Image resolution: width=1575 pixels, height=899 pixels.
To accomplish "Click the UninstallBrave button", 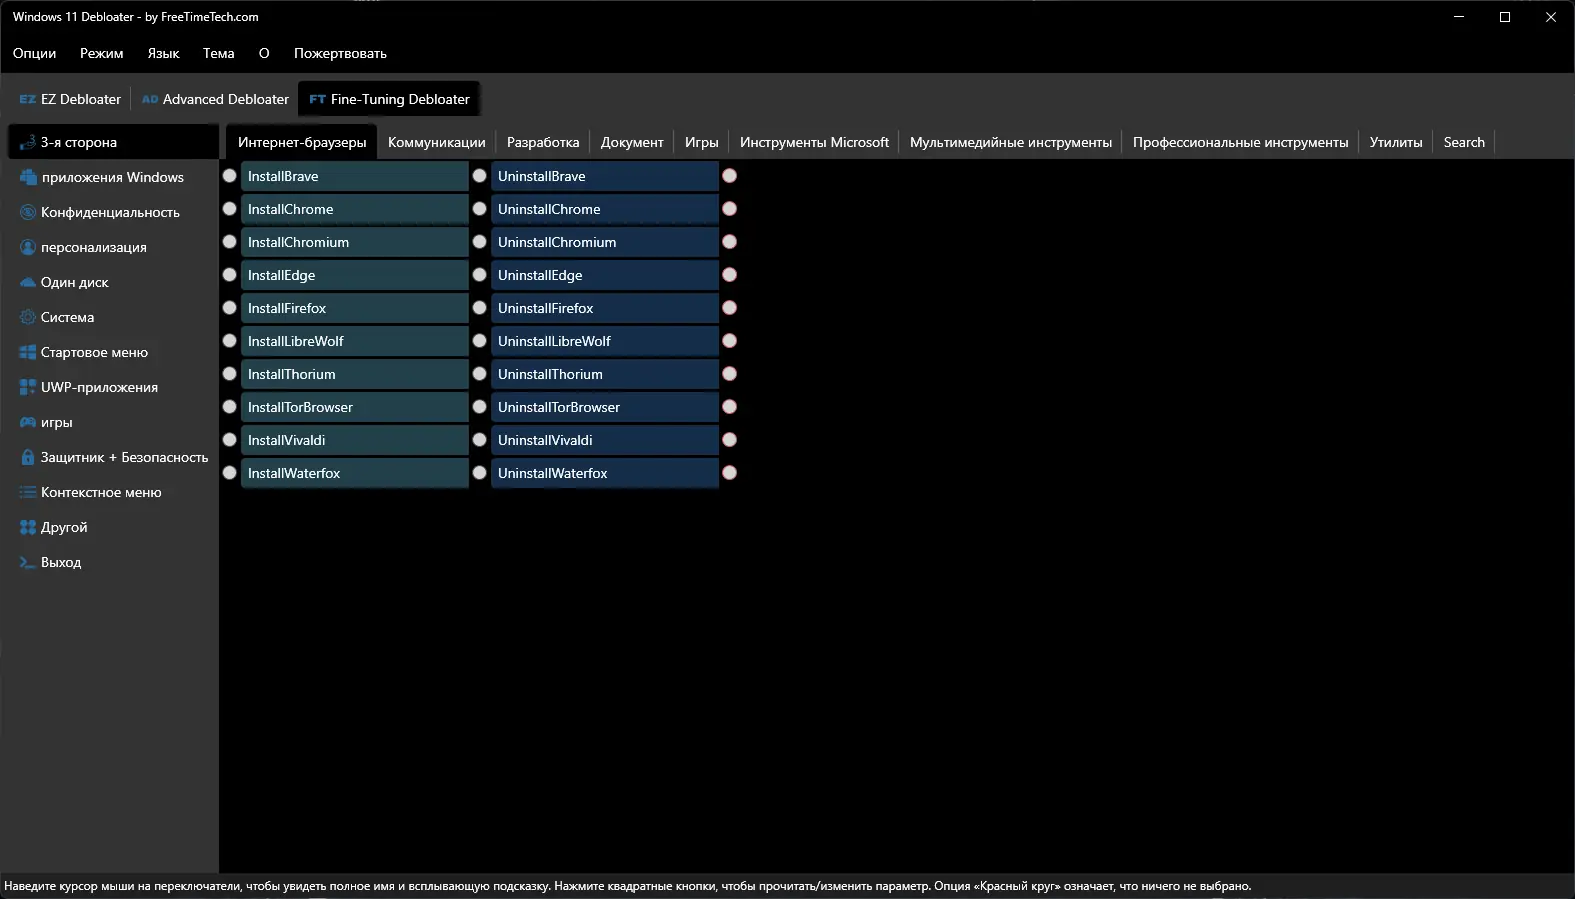I will (x=605, y=176).
